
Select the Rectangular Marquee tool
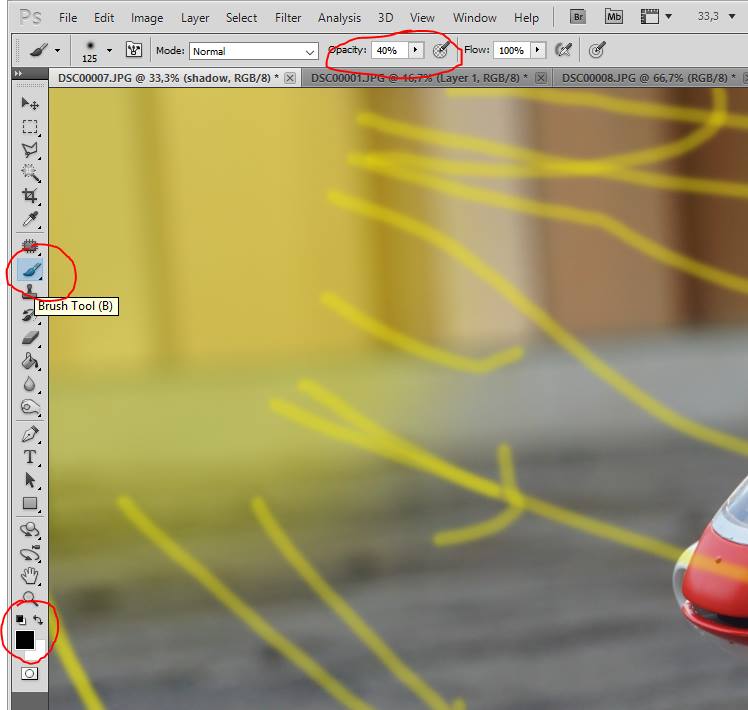[30, 126]
